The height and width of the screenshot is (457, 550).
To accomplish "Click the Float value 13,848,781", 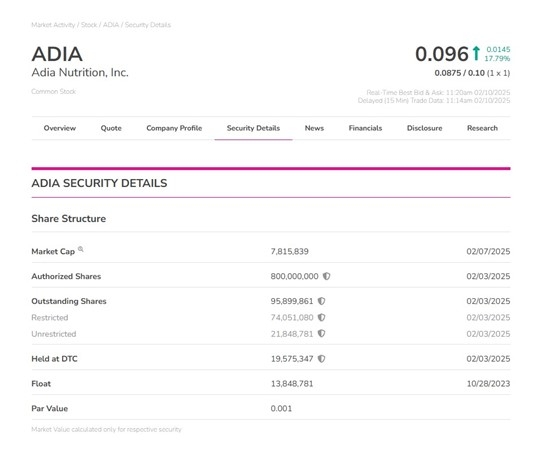I will coord(292,384).
